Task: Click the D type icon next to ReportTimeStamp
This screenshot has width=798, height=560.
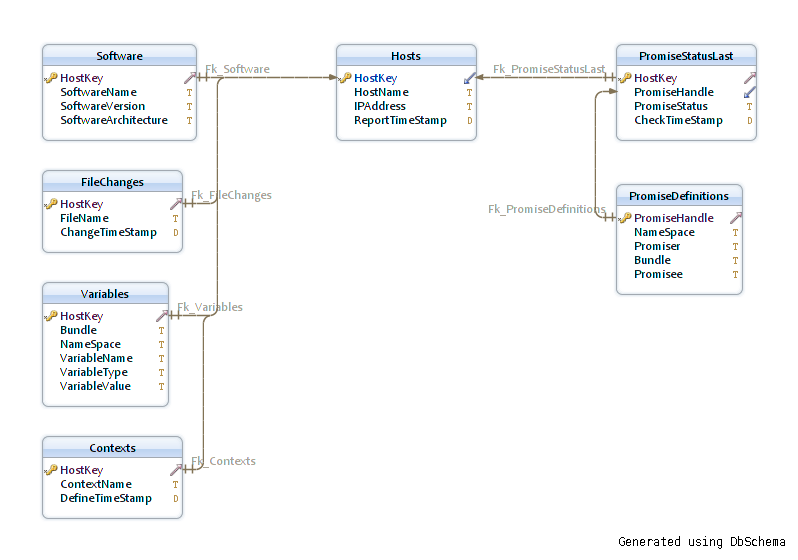Action: tap(469, 121)
